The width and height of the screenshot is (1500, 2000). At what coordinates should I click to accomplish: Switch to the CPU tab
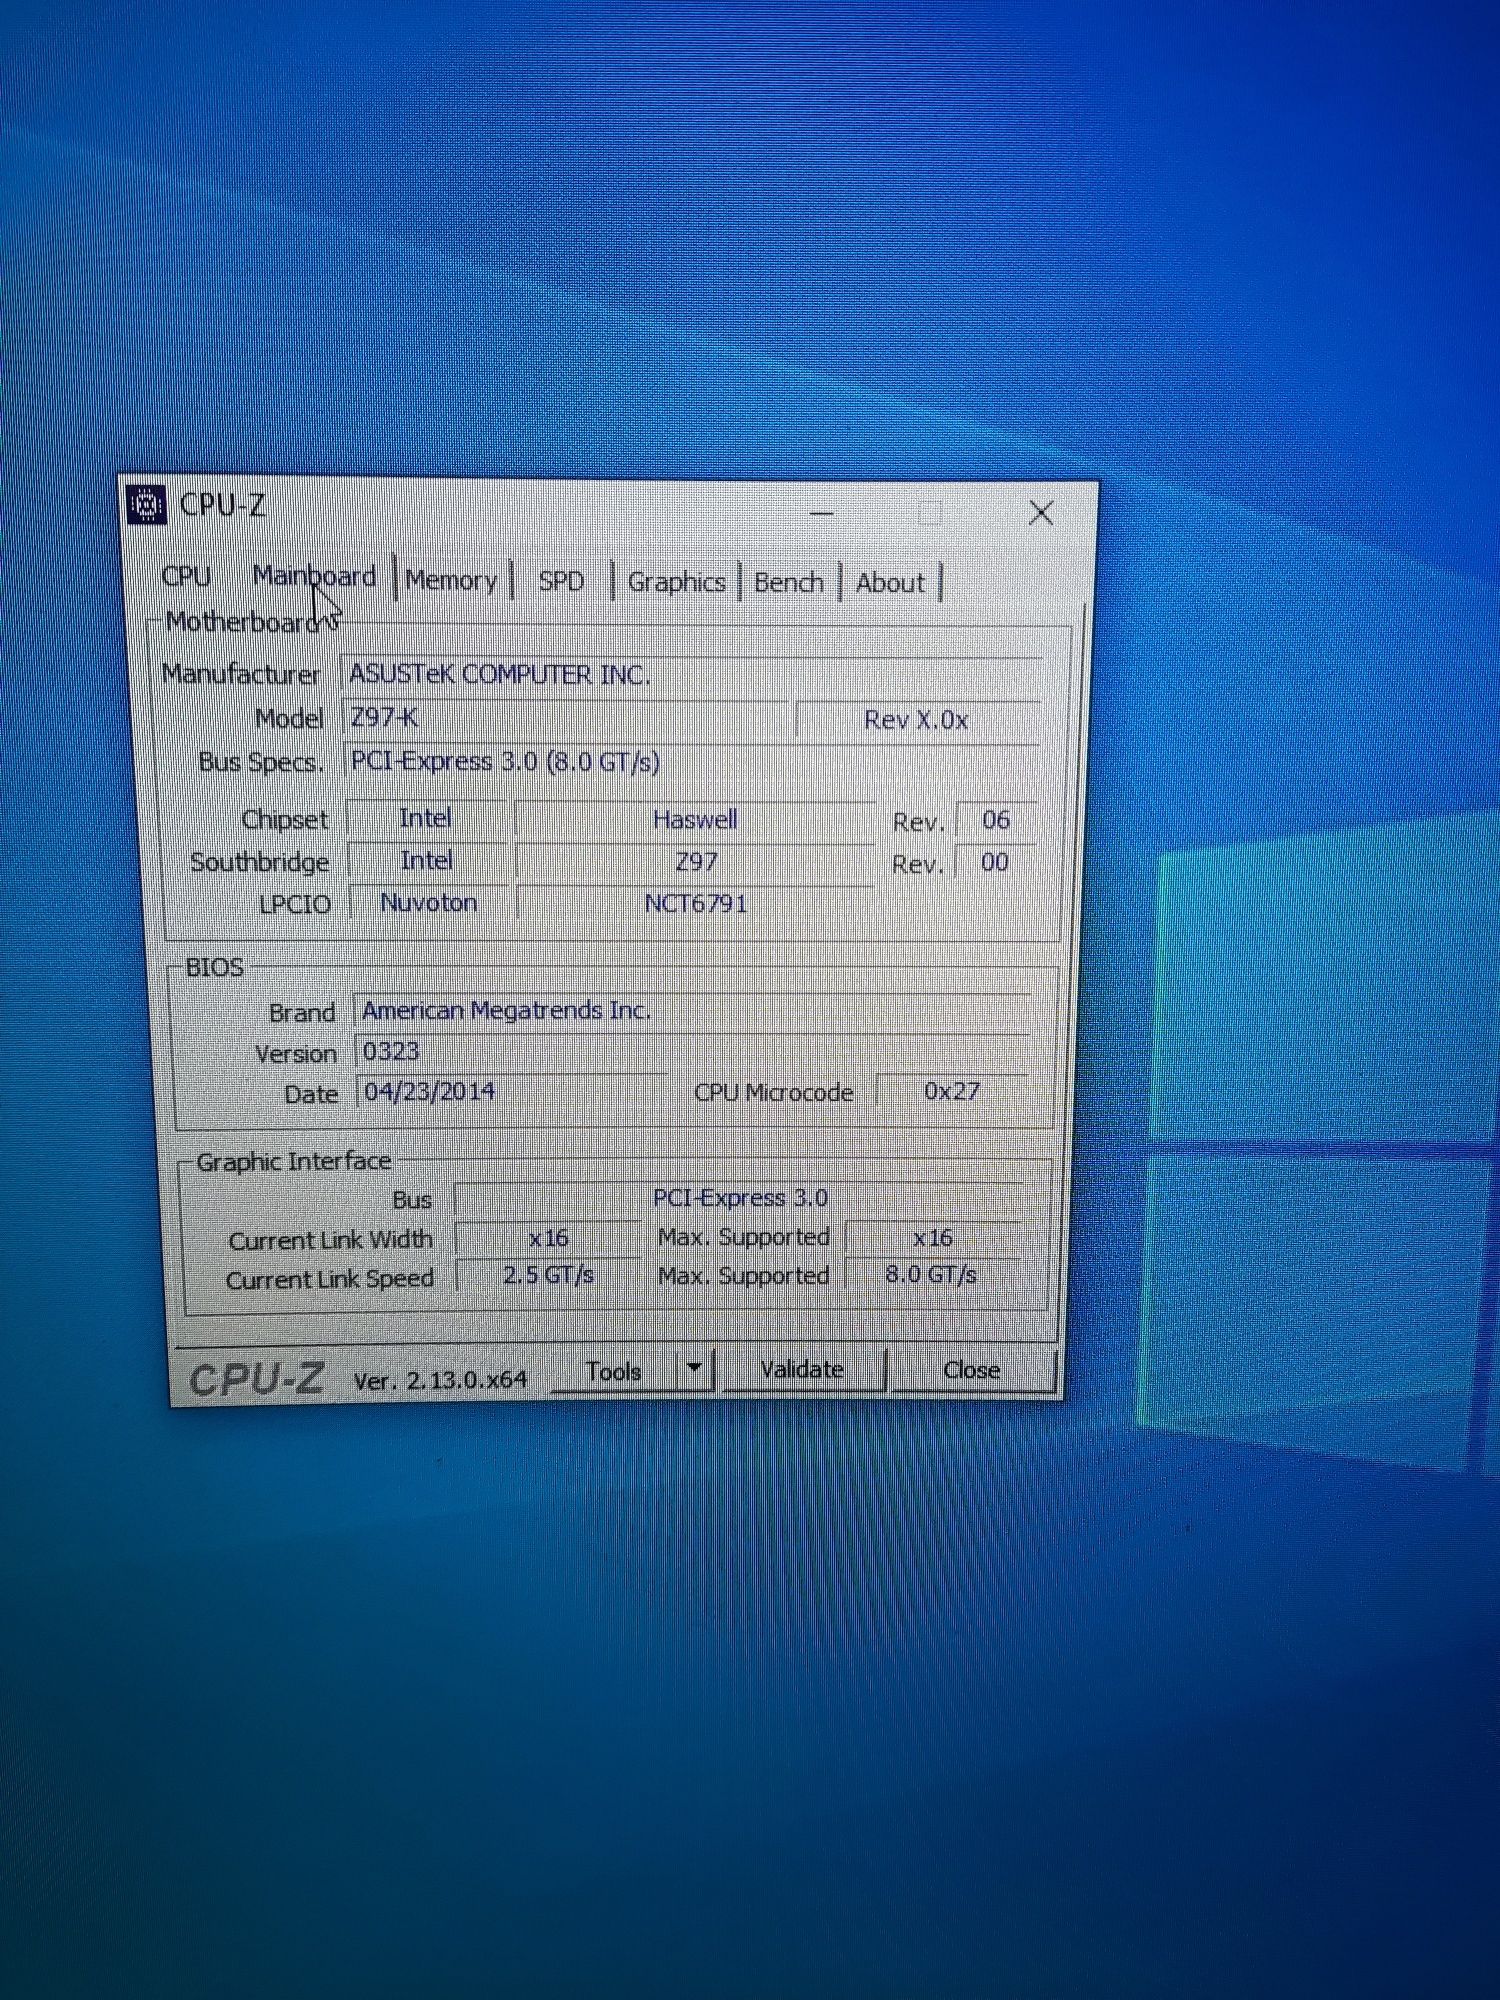point(186,577)
